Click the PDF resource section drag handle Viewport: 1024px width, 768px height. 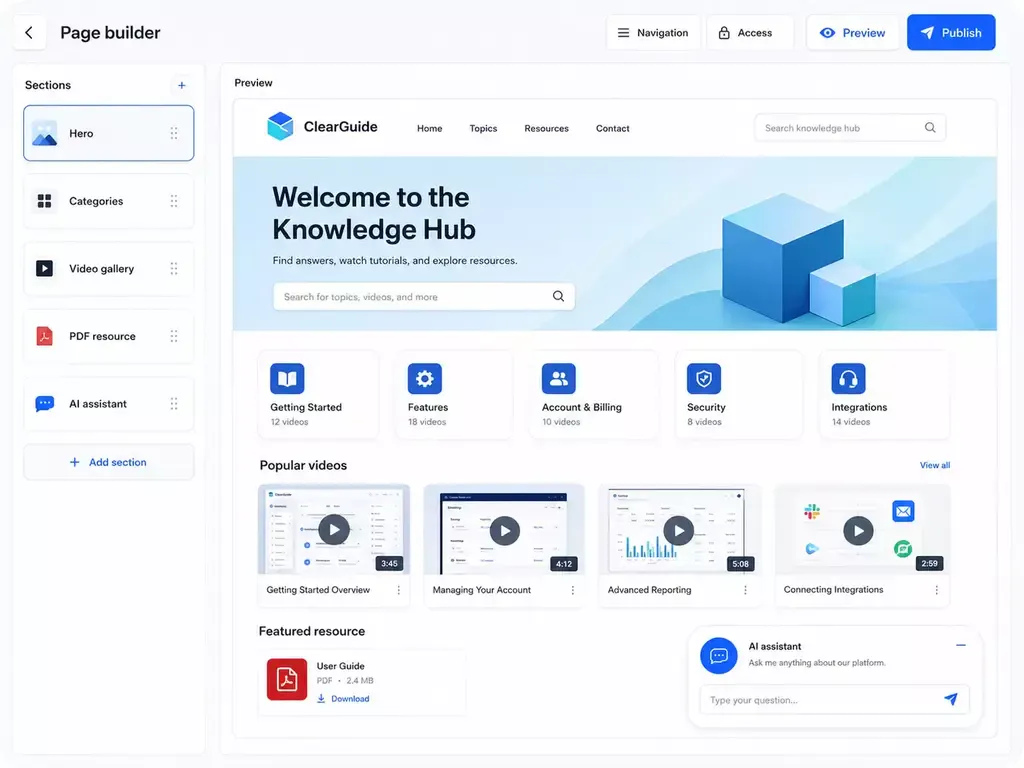click(174, 336)
